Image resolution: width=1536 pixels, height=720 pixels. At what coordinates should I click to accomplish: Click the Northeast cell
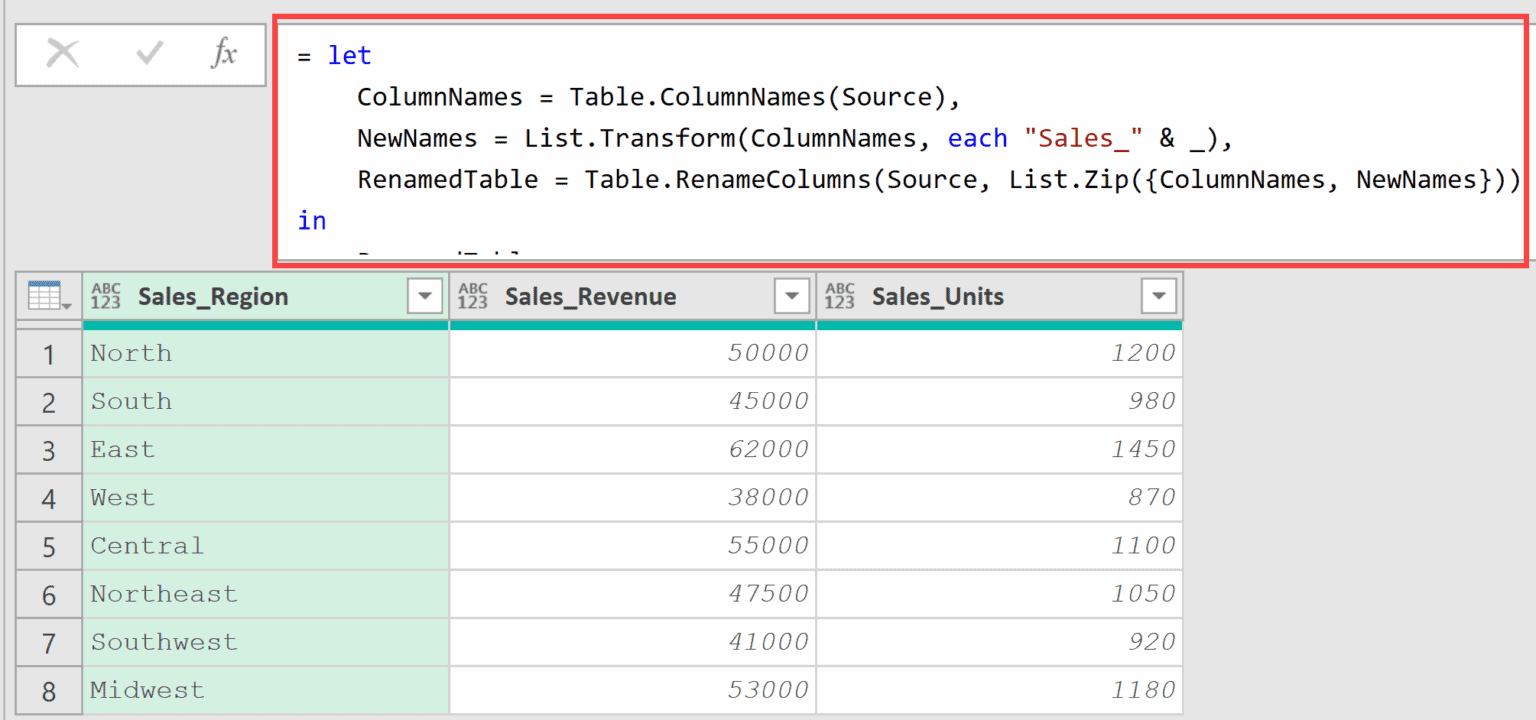coord(266,594)
